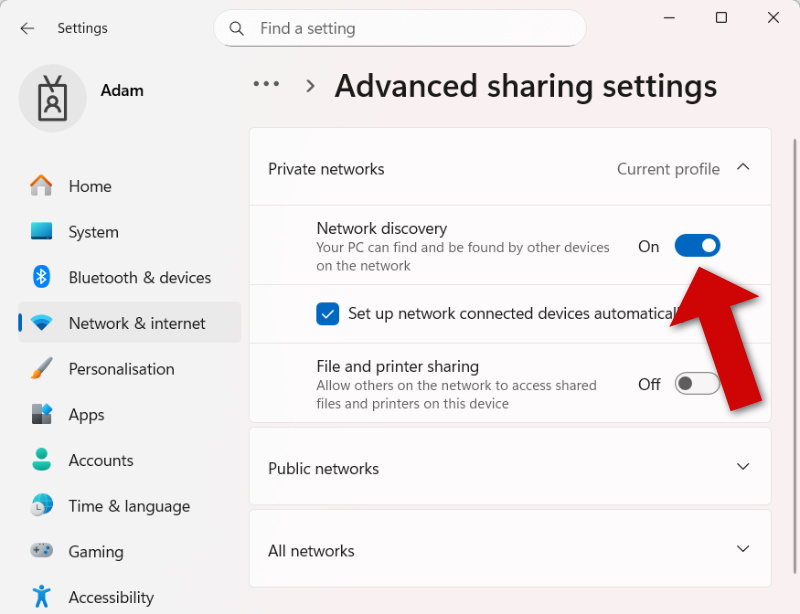Uncheck Set up network connected devices automatically
The width and height of the screenshot is (800, 614).
(327, 313)
